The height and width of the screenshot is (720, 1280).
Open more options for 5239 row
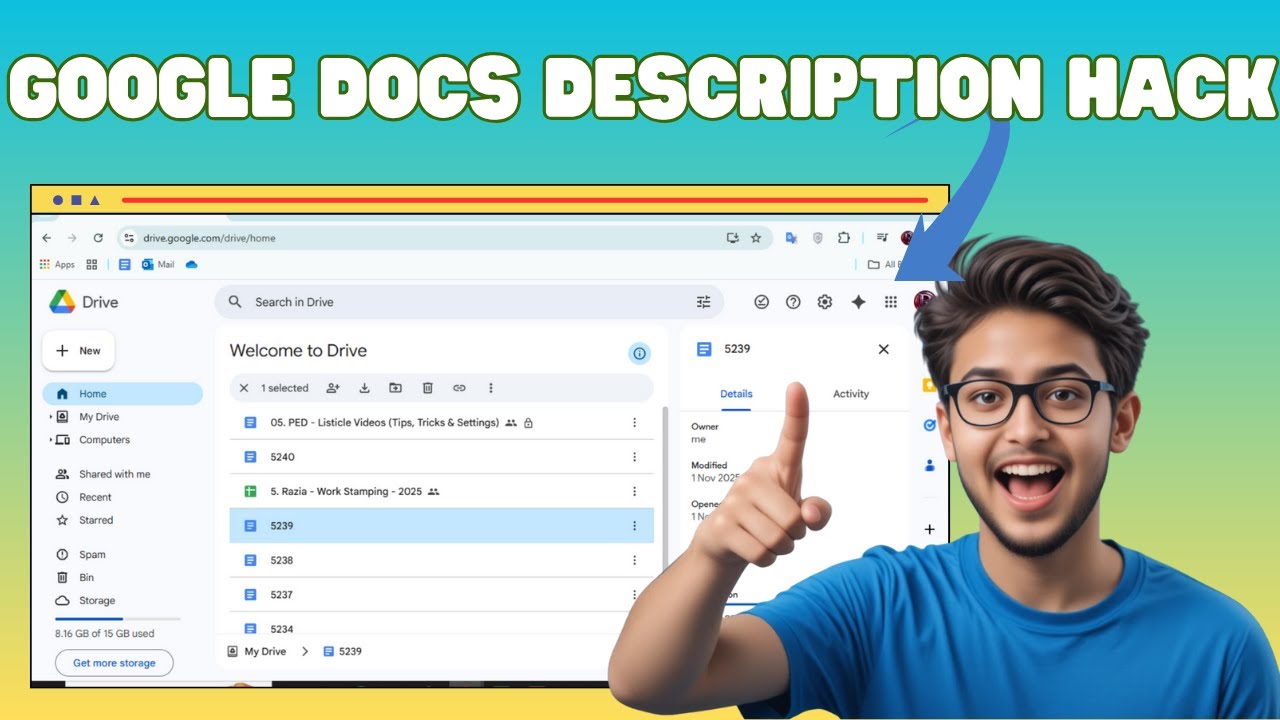pos(634,526)
